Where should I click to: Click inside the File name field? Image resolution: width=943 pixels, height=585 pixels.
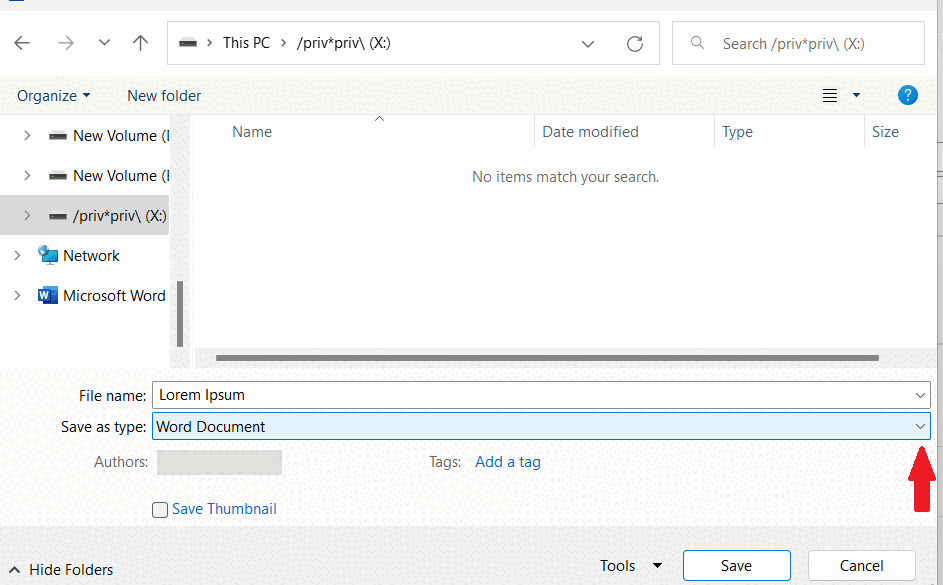400,394
